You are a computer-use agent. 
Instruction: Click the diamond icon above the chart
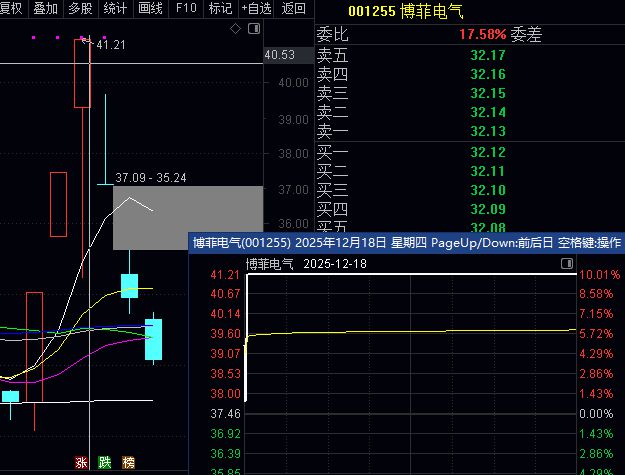pyautogui.click(x=235, y=29)
